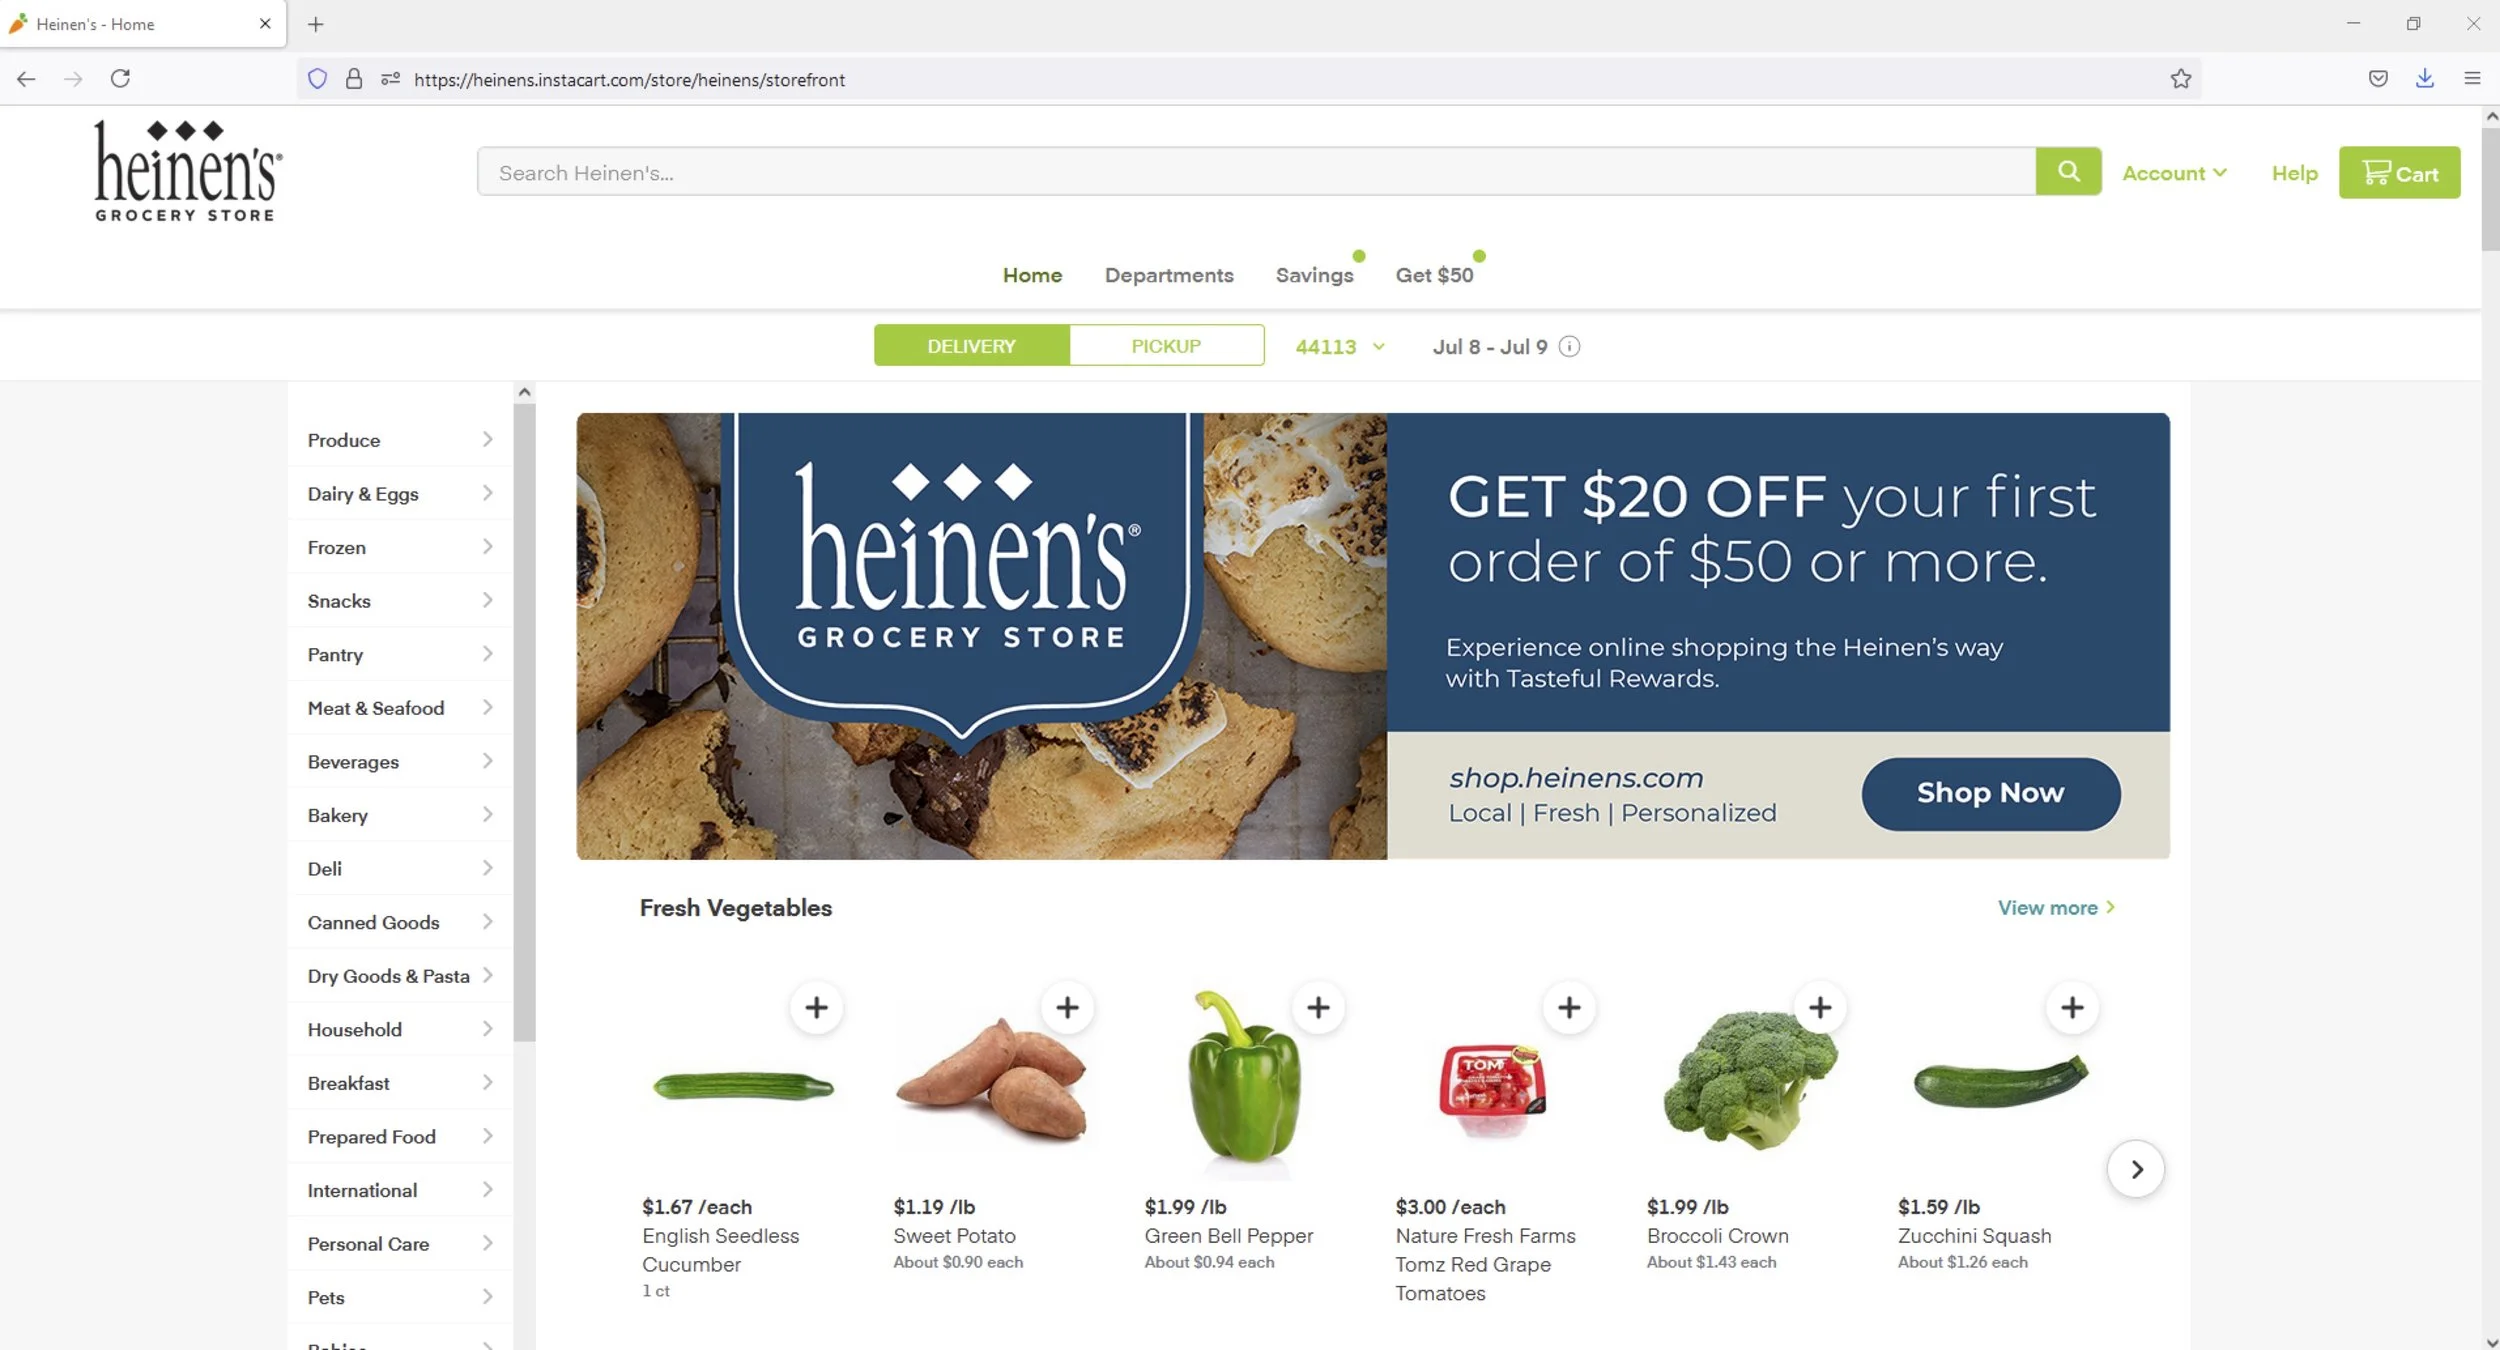Reload the page in the browser toolbar
The image size is (2500, 1350).
120,79
